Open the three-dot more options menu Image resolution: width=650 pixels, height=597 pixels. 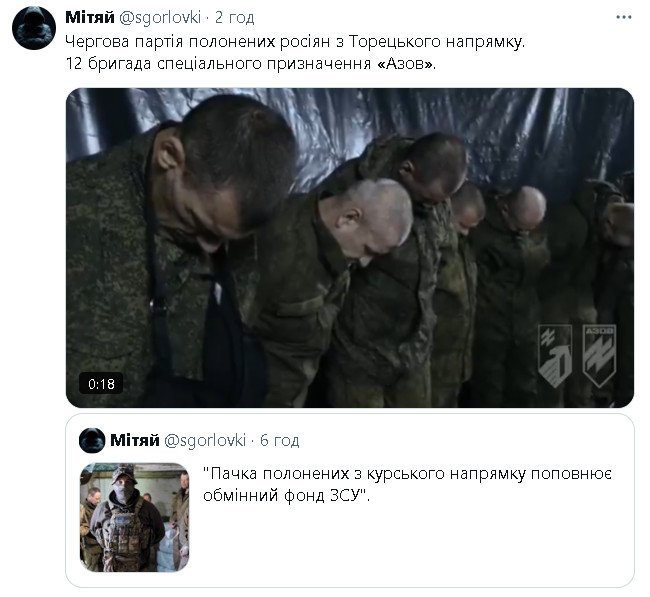[623, 17]
